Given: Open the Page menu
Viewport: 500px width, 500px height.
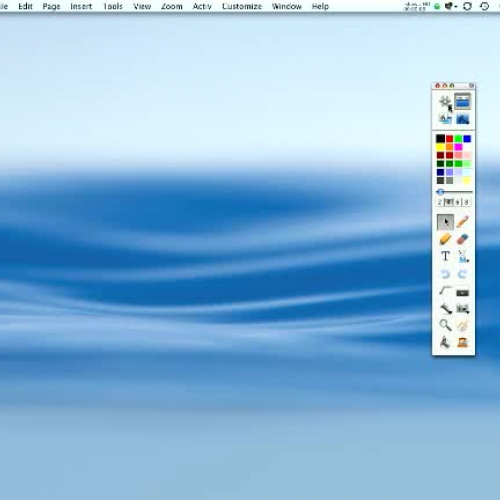Looking at the screenshot, I should pos(52,6).
